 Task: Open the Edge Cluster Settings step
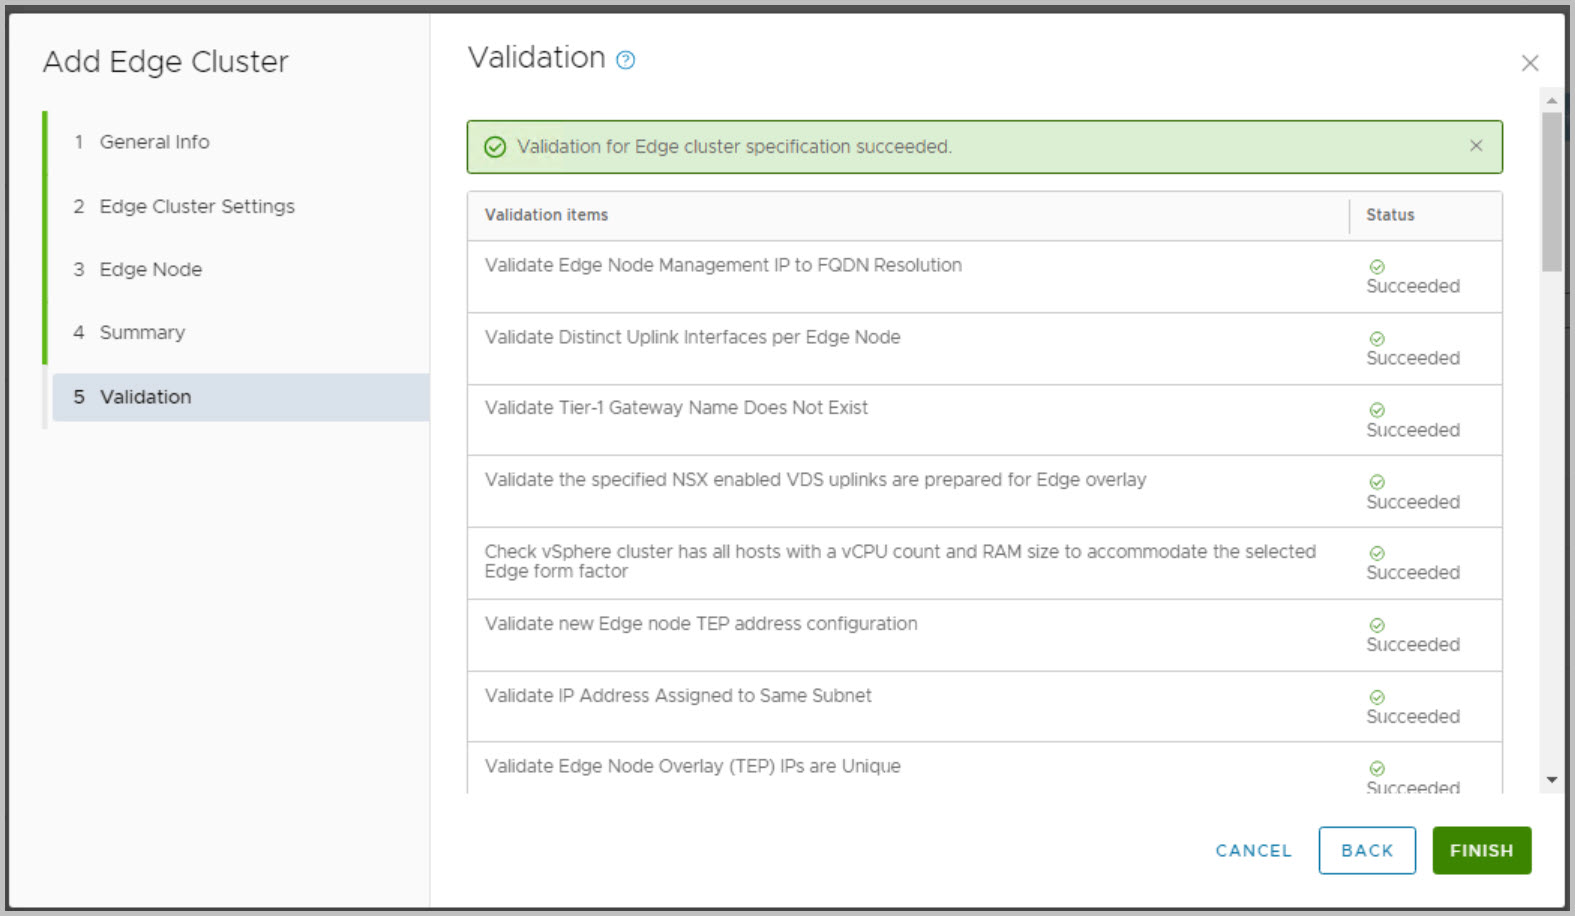(196, 206)
